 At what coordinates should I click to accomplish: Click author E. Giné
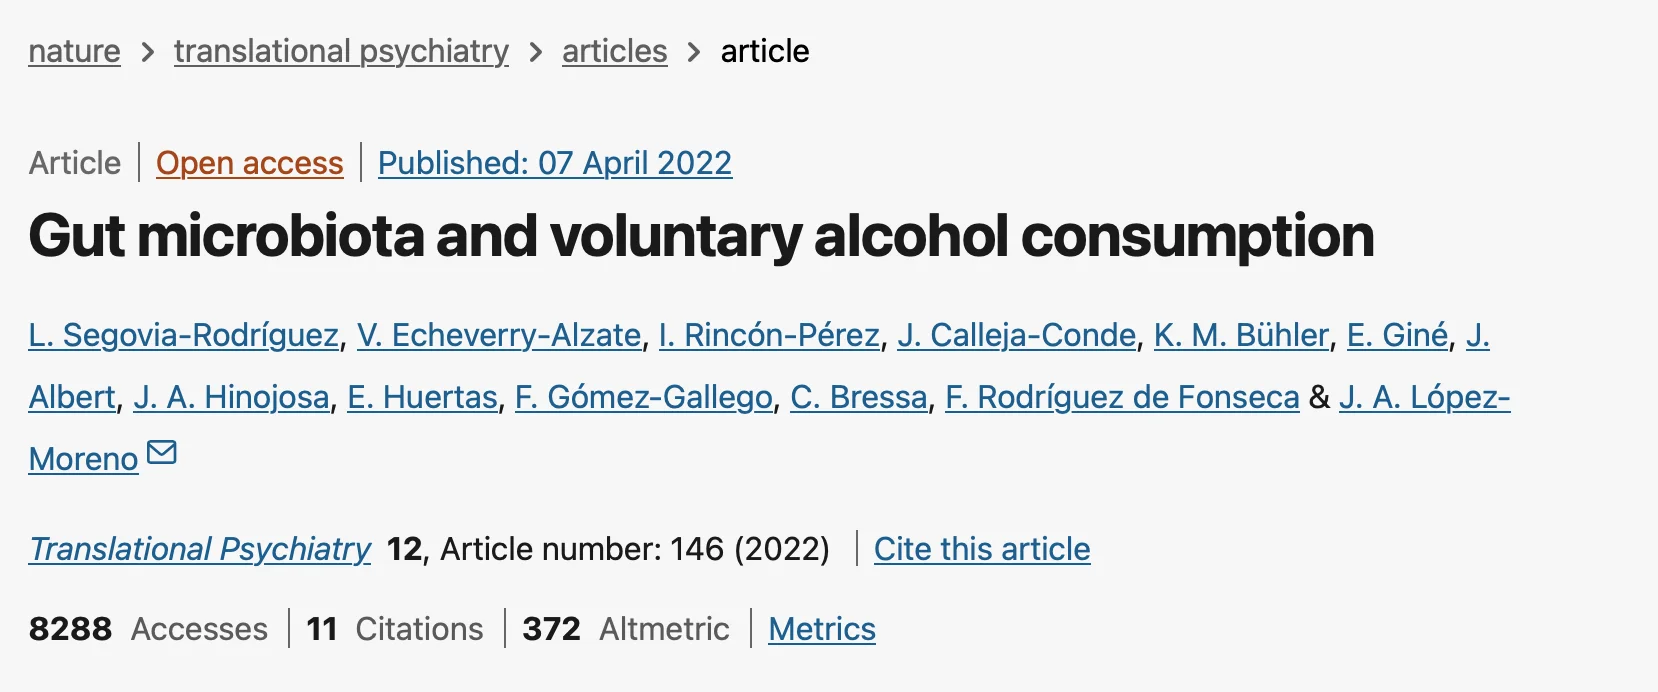[x=1397, y=335]
